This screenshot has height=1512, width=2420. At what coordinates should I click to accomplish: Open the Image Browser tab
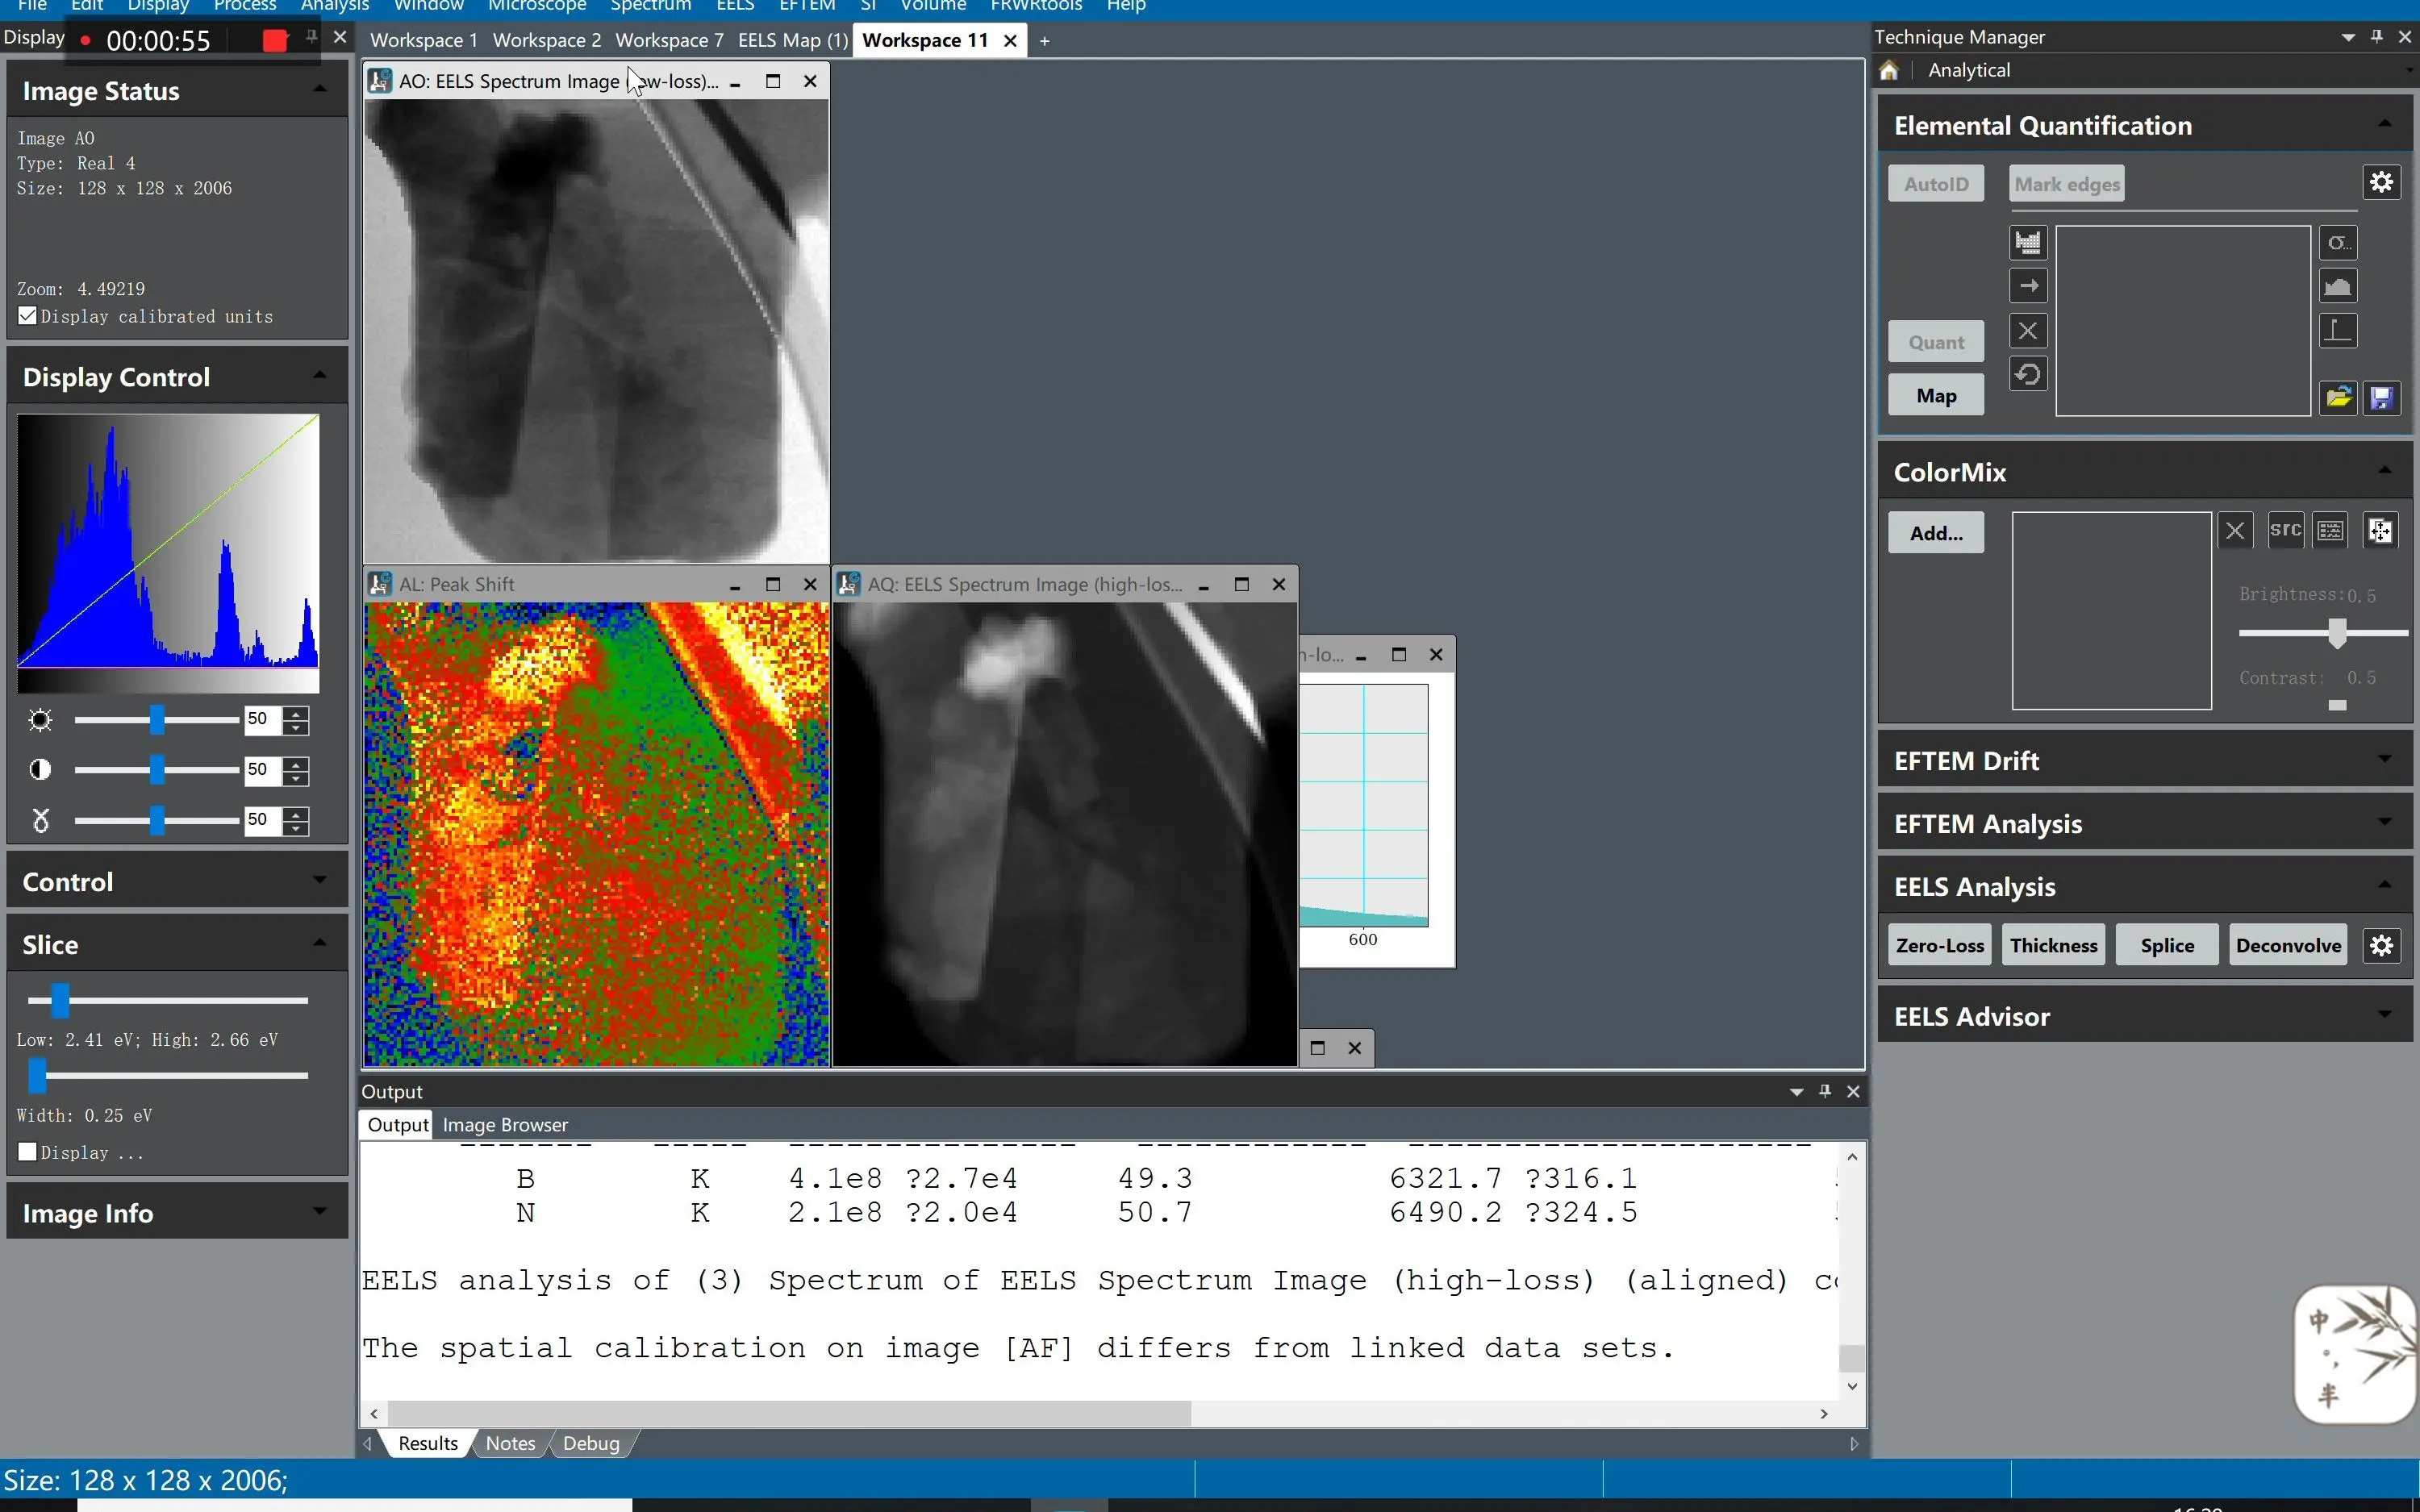pos(505,1125)
